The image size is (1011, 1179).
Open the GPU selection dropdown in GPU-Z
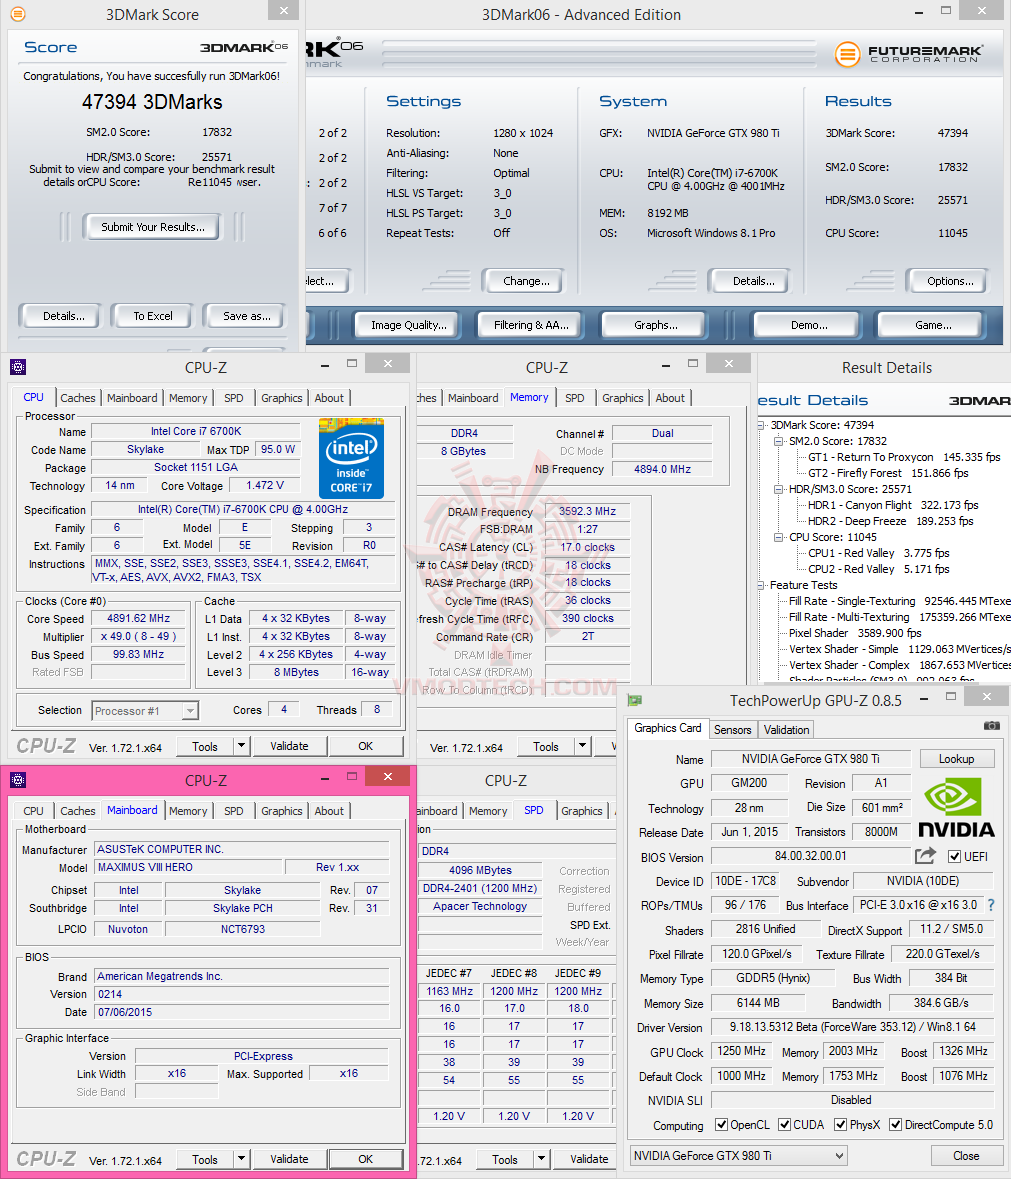pos(738,1155)
